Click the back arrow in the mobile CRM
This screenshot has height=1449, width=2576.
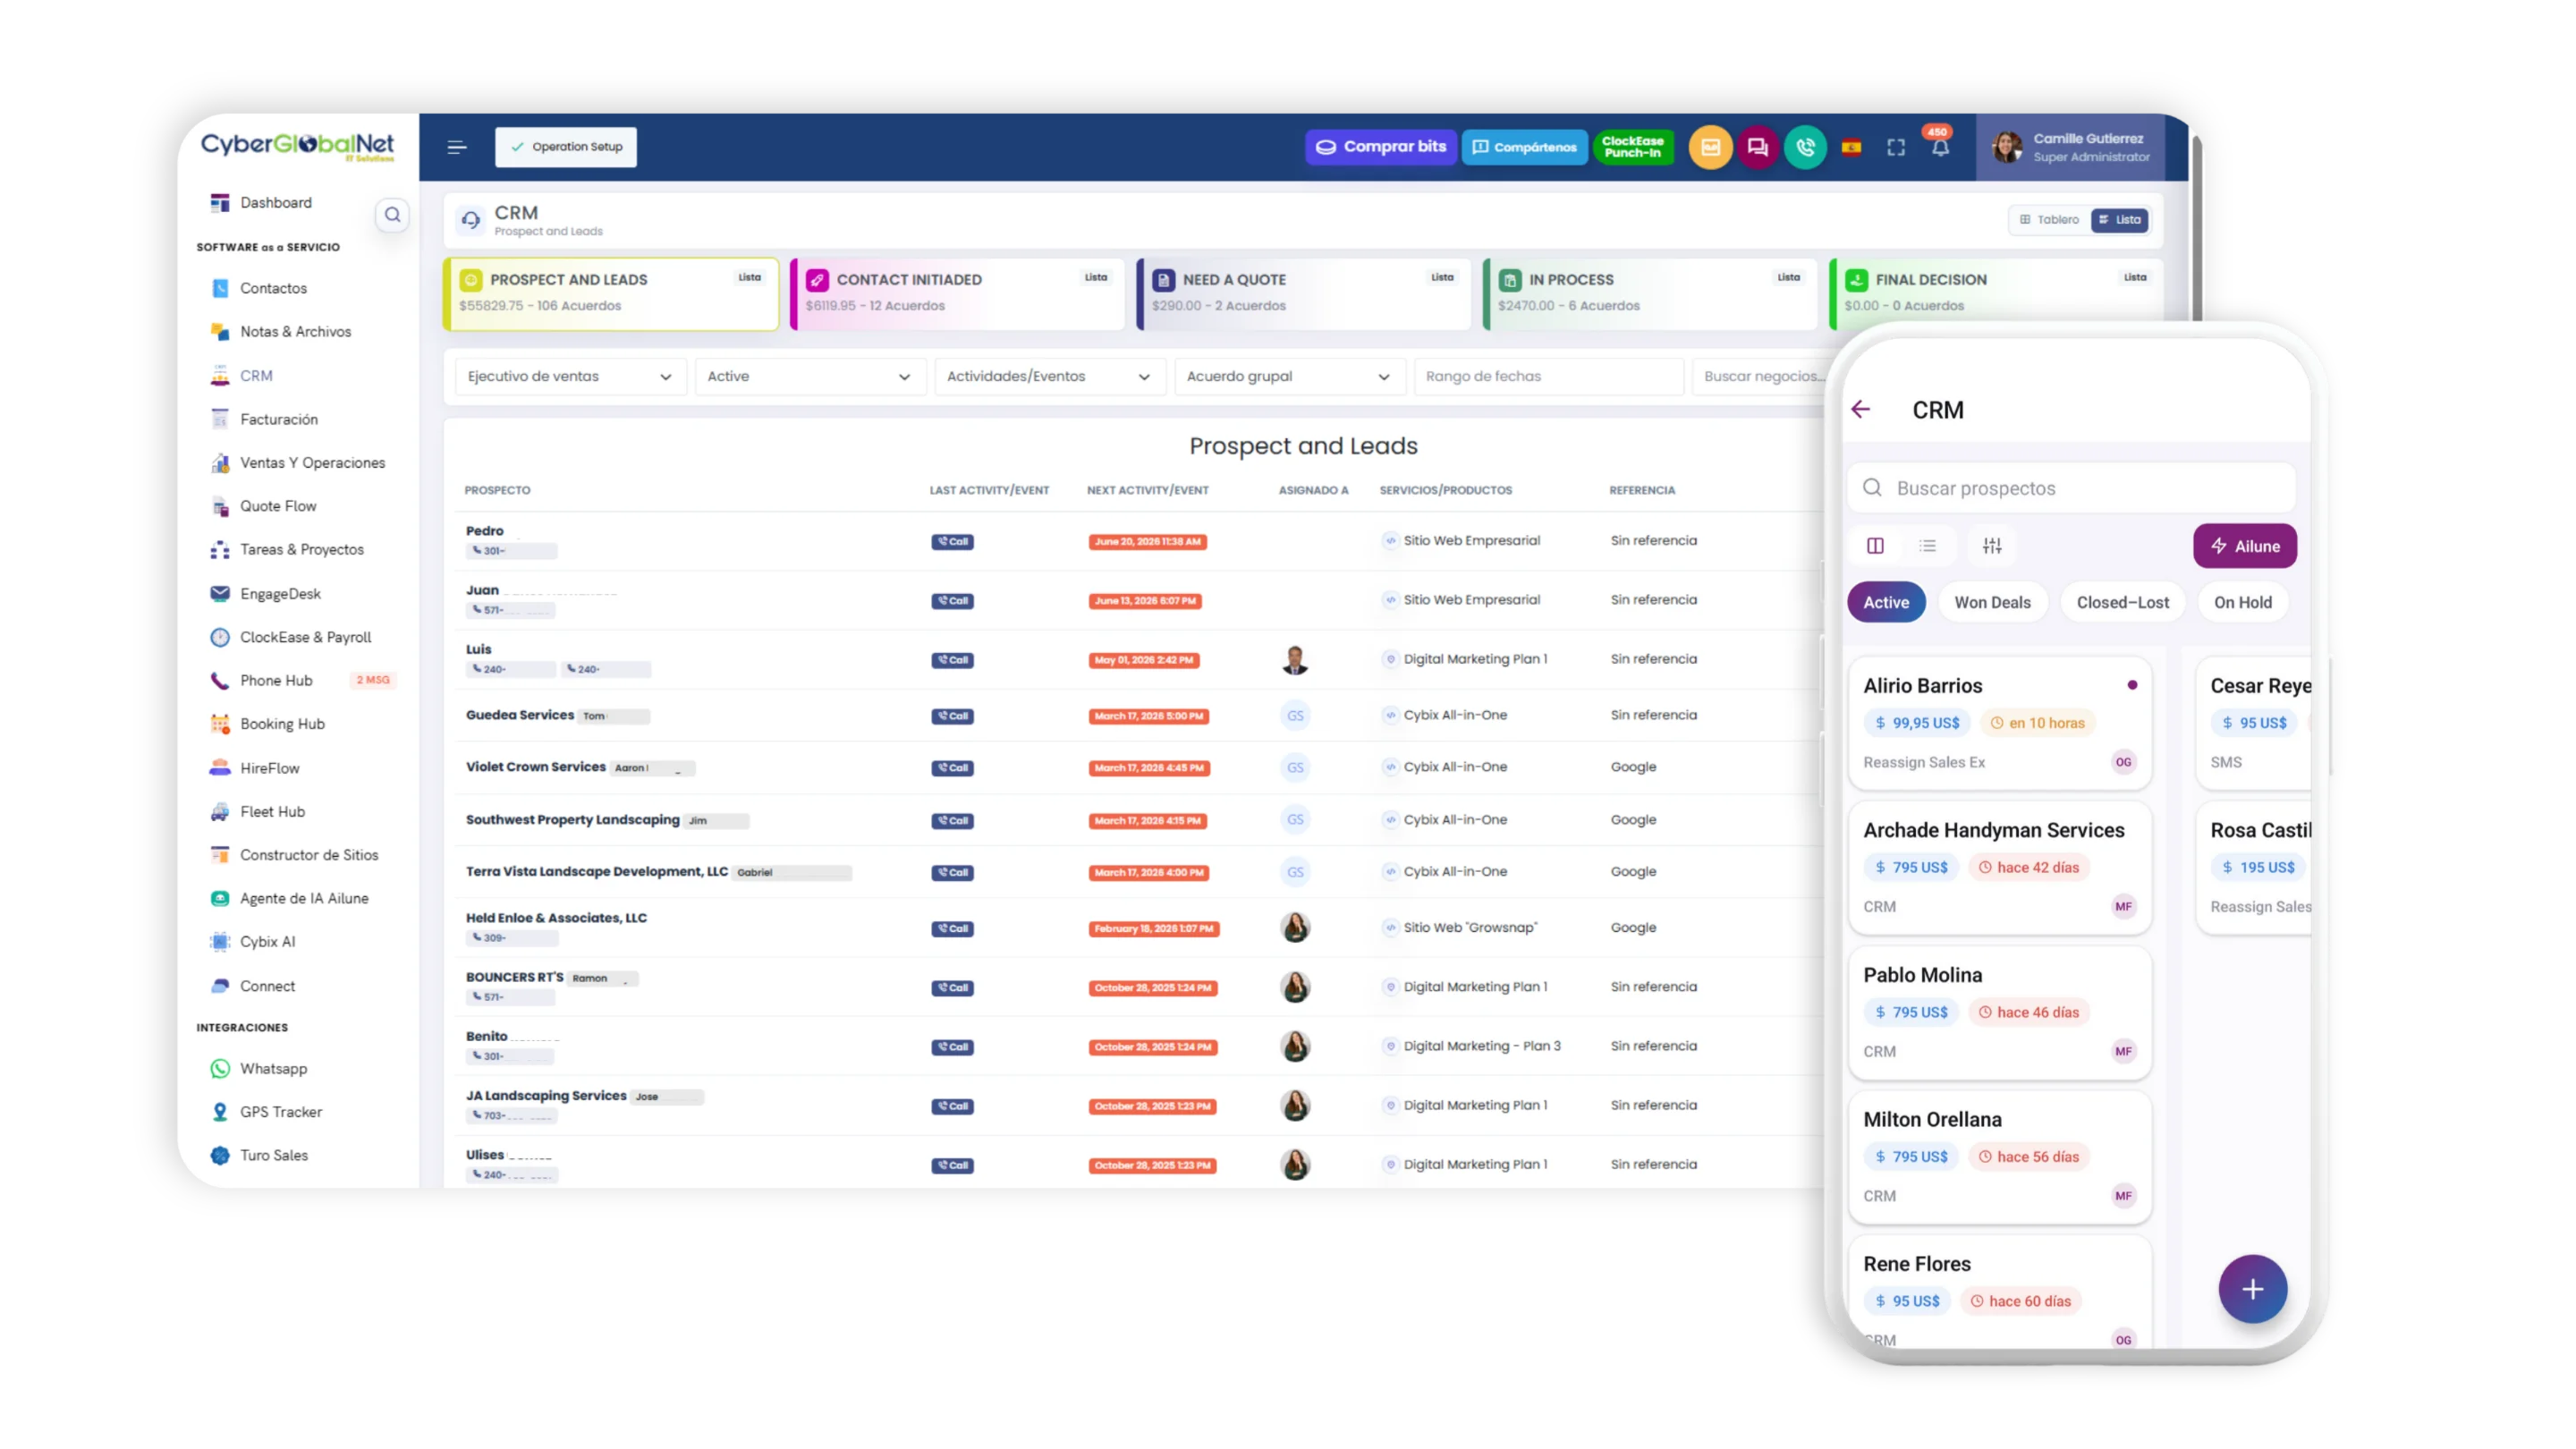[1860, 409]
